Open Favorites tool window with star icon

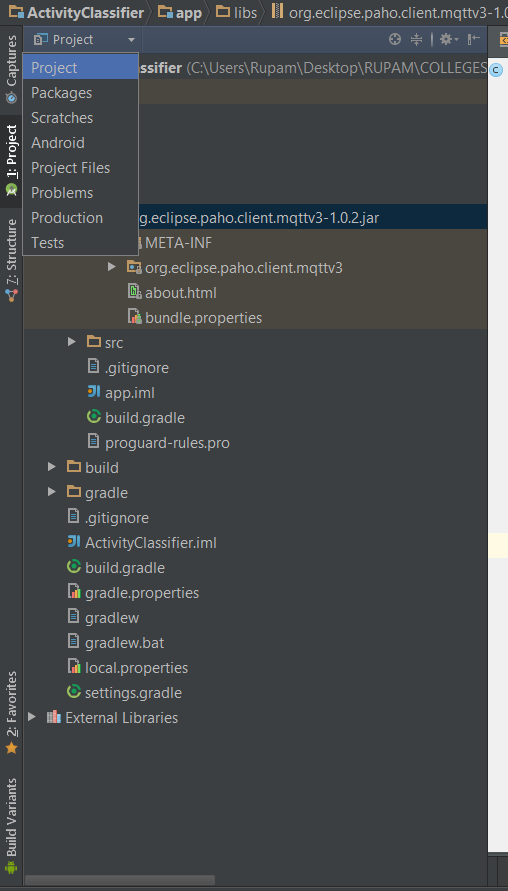tap(11, 713)
